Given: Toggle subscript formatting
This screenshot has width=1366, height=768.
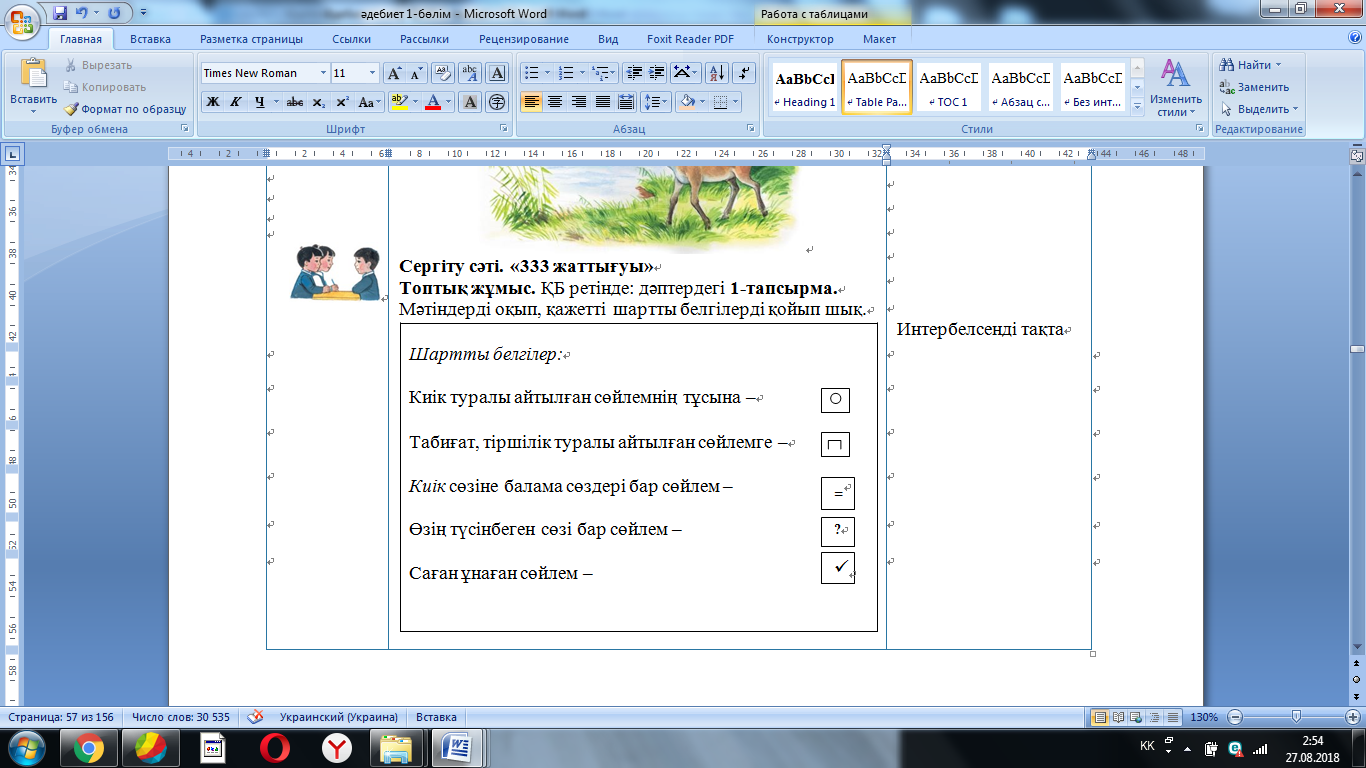Looking at the screenshot, I should [319, 102].
